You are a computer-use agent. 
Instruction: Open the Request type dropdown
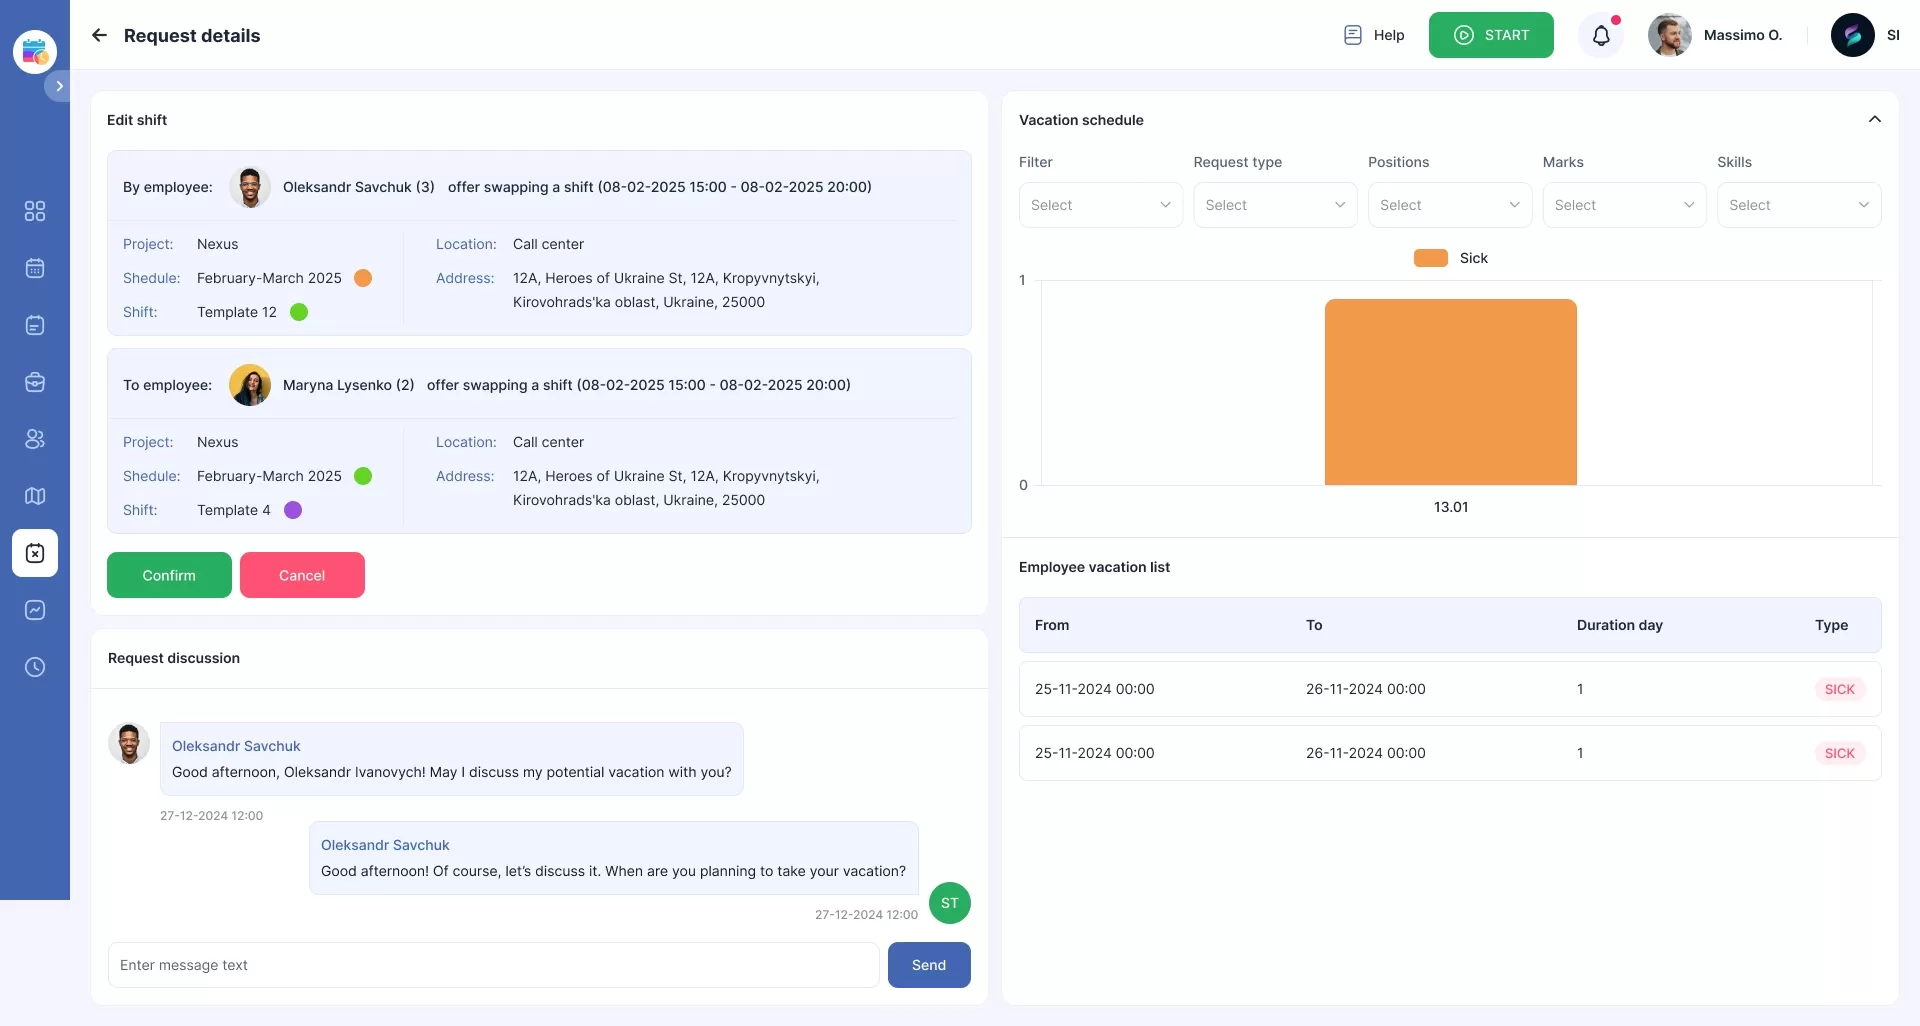[1275, 205]
